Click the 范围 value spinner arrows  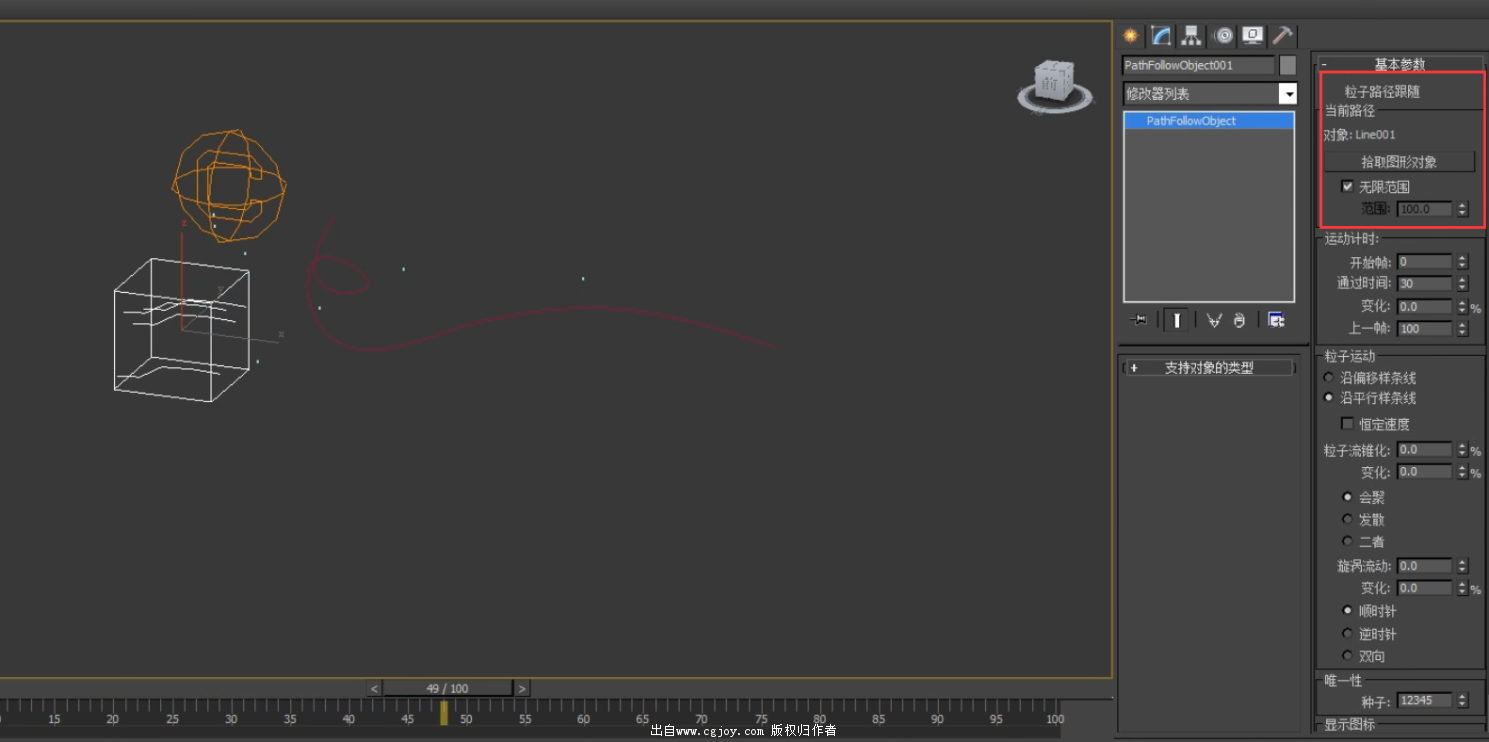1463,209
